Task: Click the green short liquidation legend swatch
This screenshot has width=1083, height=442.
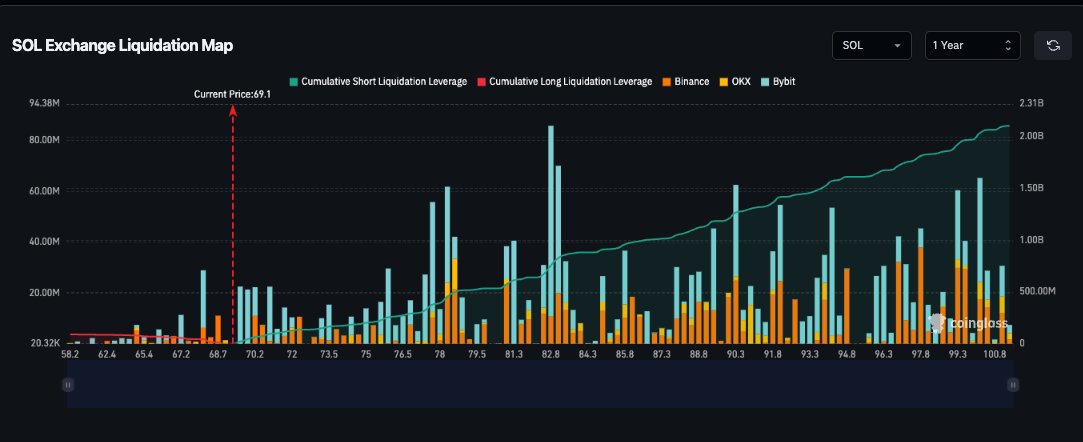Action: point(294,81)
